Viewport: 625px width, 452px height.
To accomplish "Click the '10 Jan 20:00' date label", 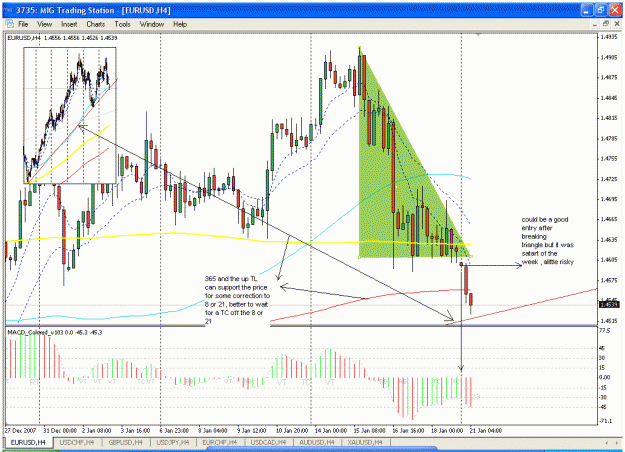I will click(x=292, y=430).
